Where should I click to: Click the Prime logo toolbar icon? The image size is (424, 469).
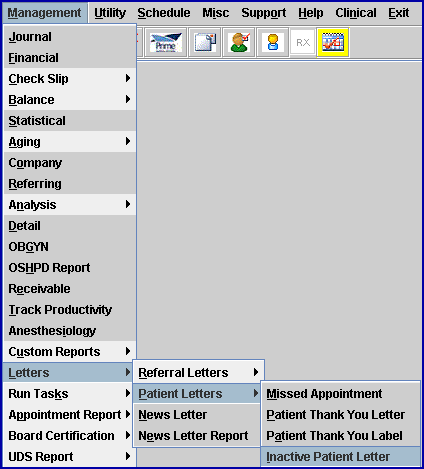[x=166, y=43]
